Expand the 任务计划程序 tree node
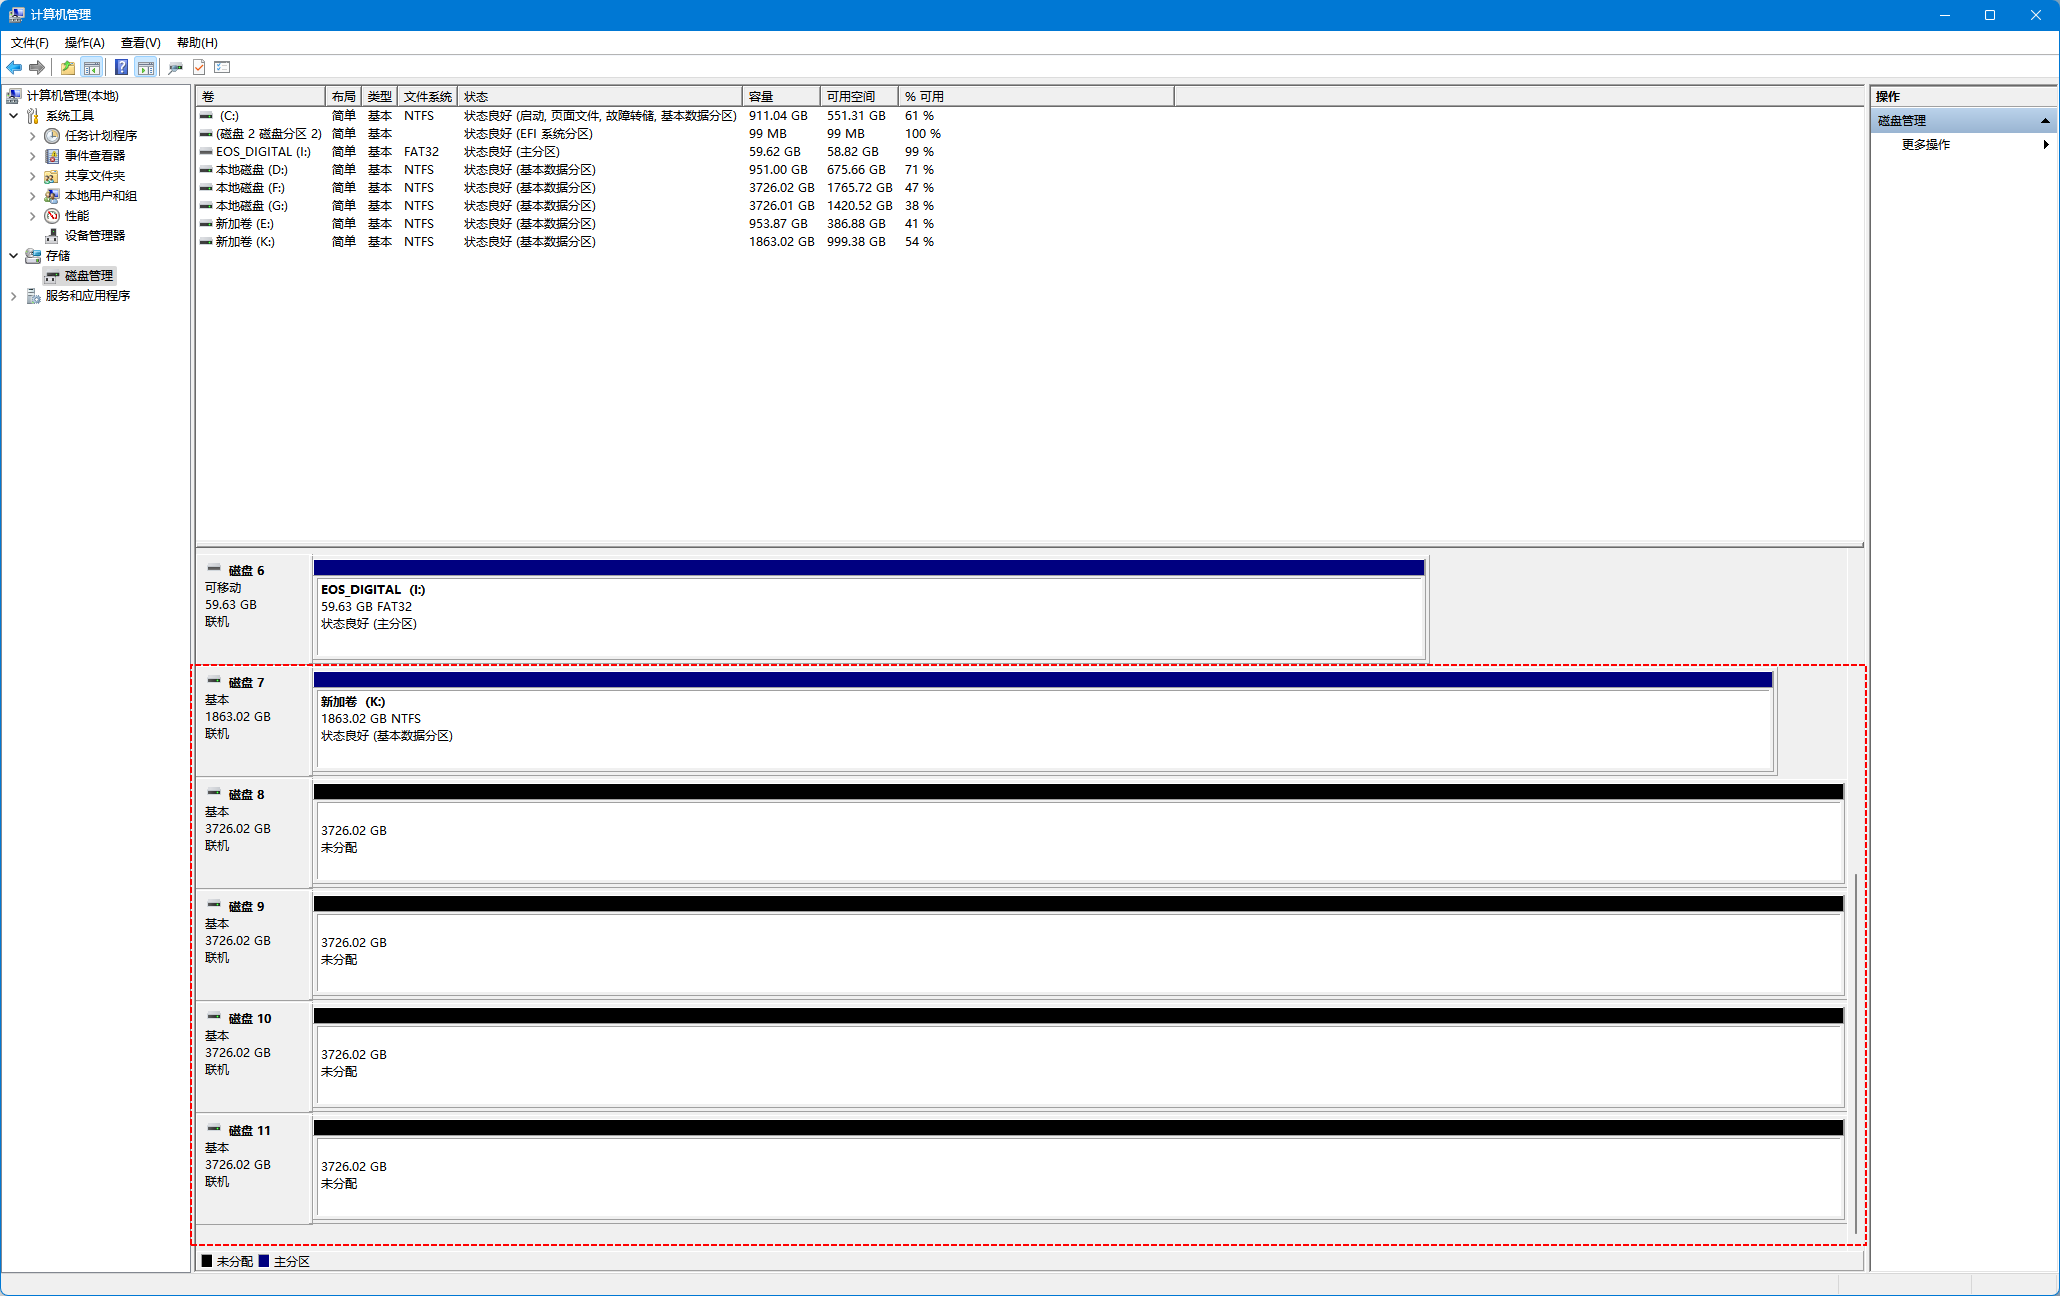 click(32, 136)
